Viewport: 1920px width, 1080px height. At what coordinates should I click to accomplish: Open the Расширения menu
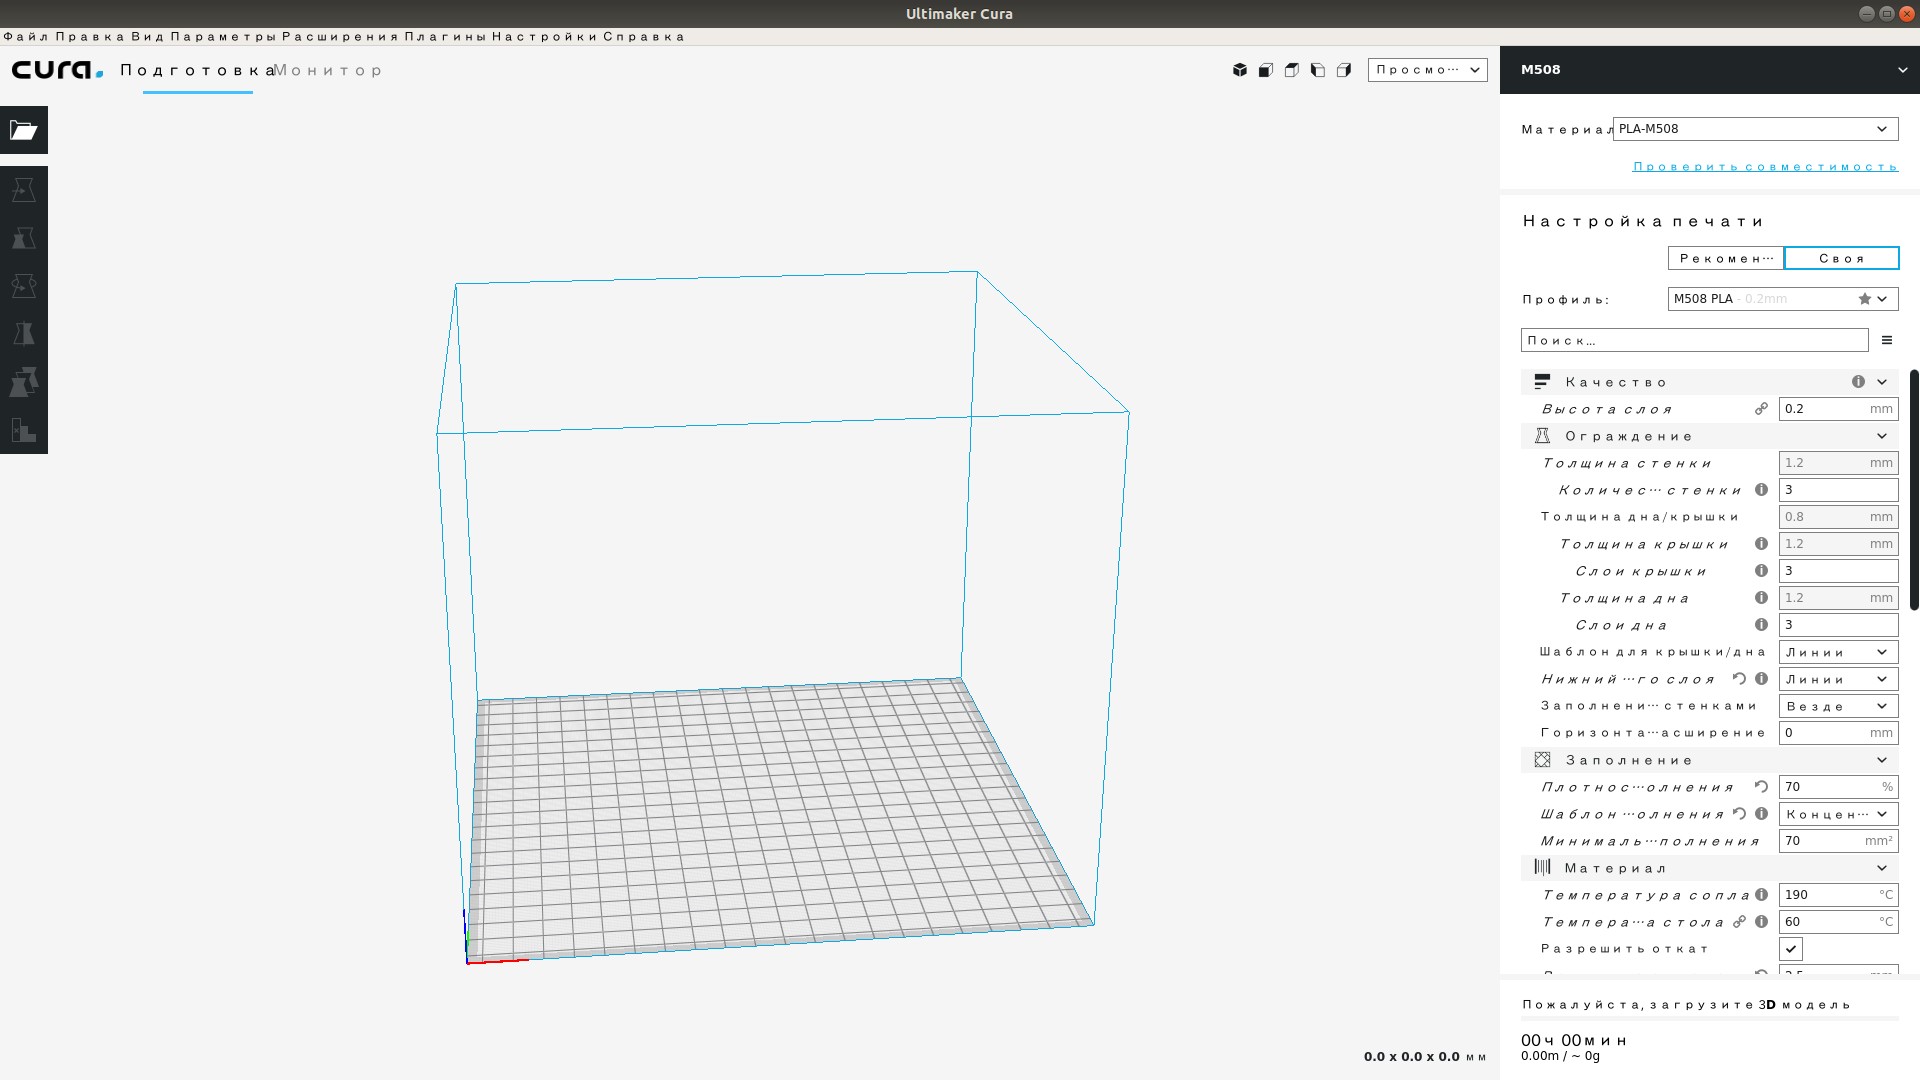(x=340, y=37)
